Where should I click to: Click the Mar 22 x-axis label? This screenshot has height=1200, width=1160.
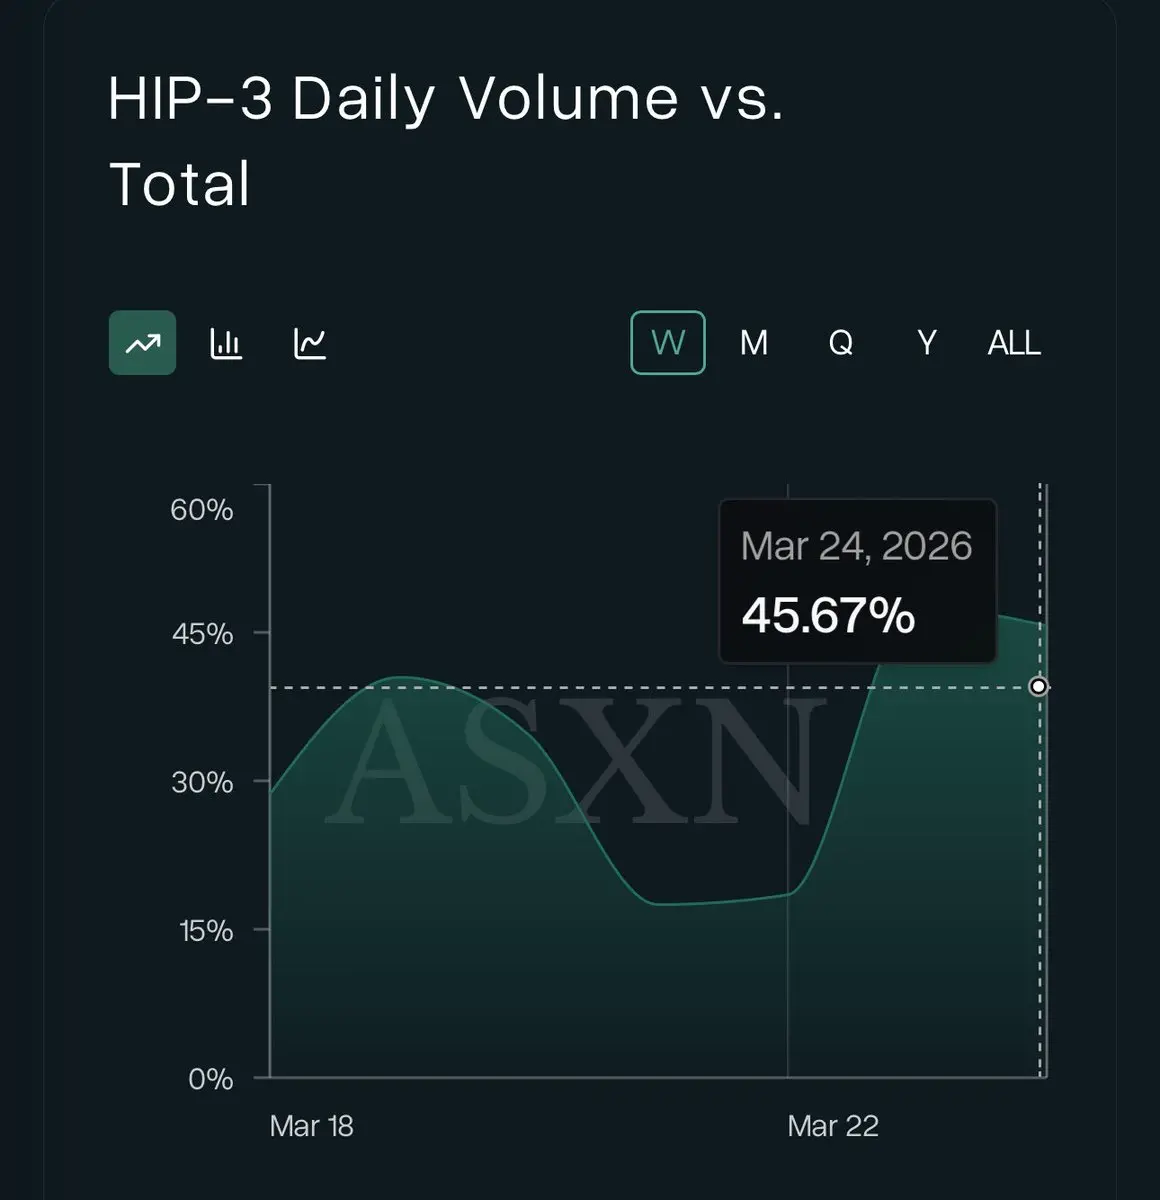833,1126
